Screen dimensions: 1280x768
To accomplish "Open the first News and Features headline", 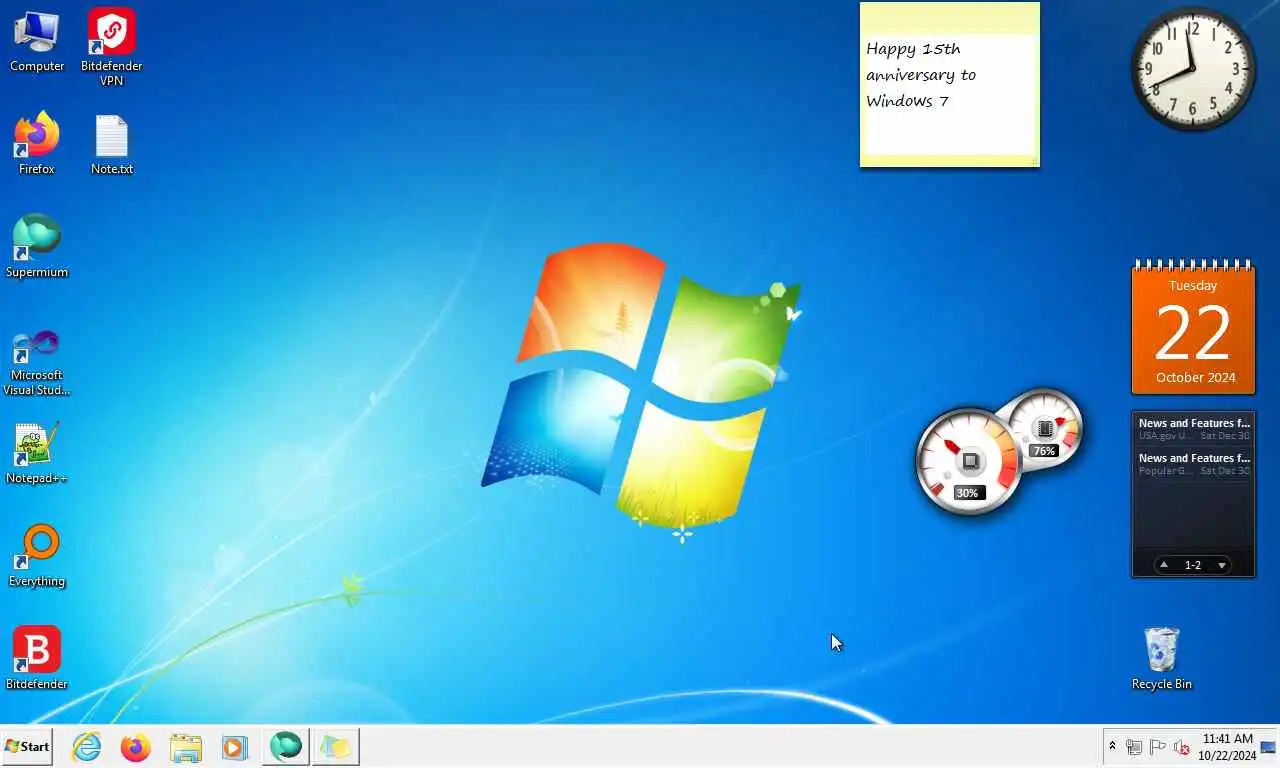I will coord(1194,429).
